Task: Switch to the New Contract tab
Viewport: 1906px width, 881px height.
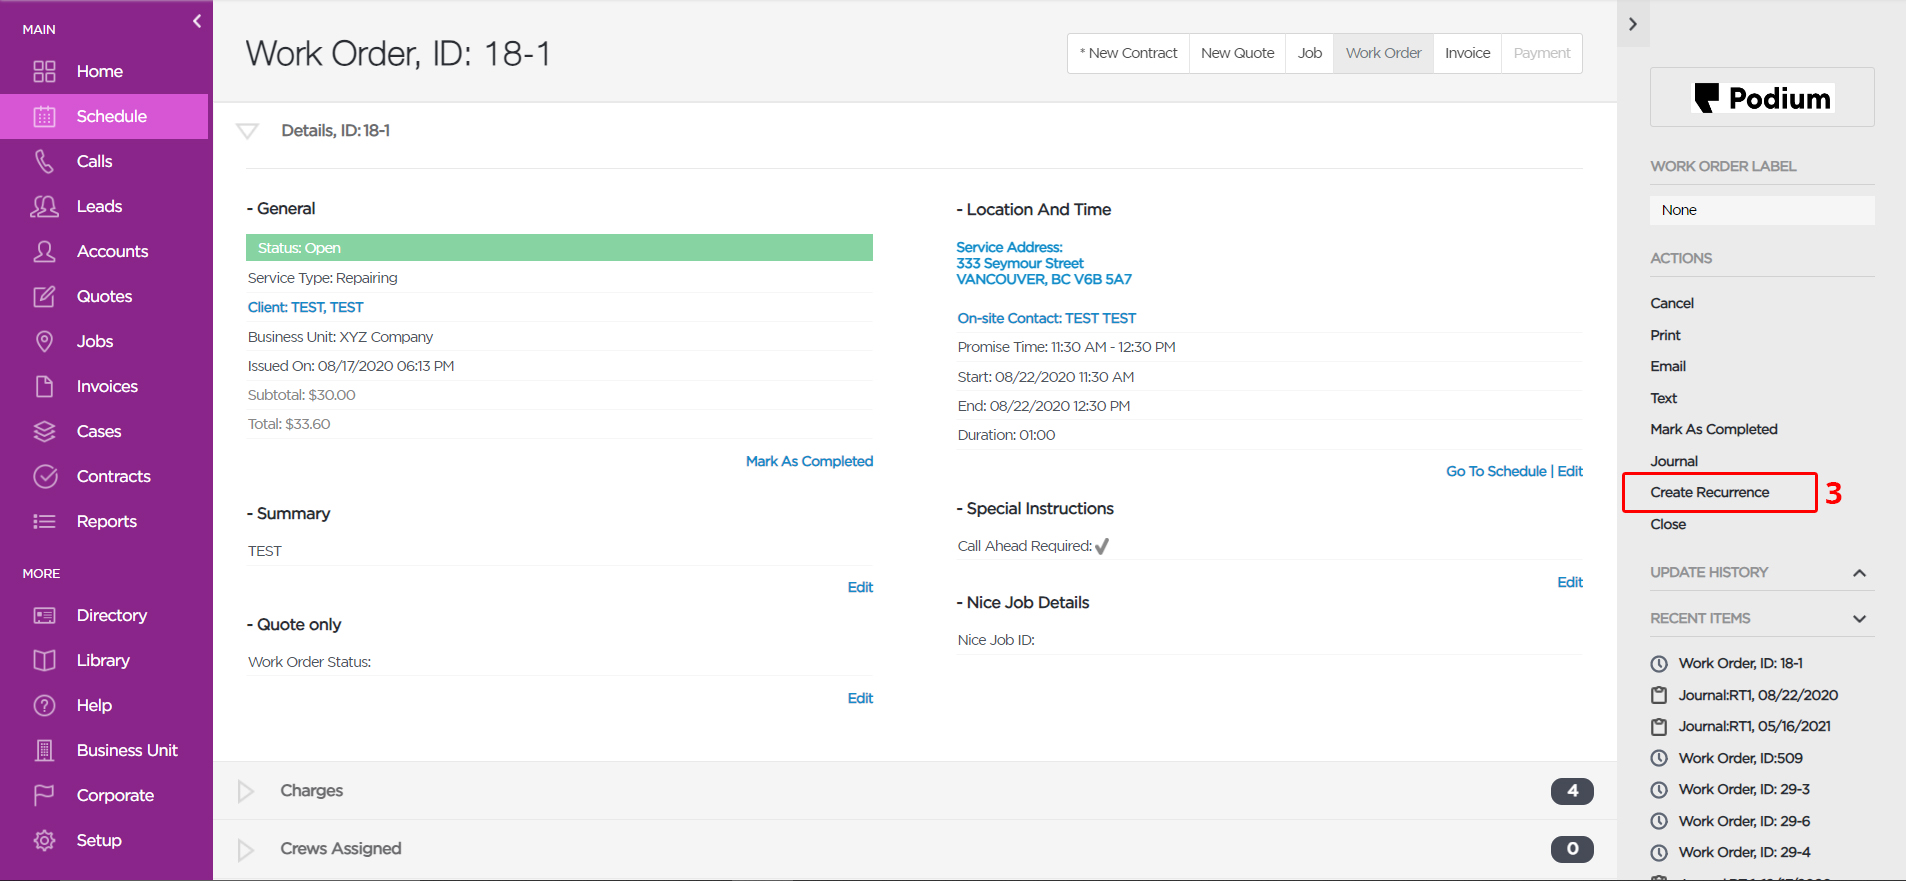Action: click(1129, 53)
